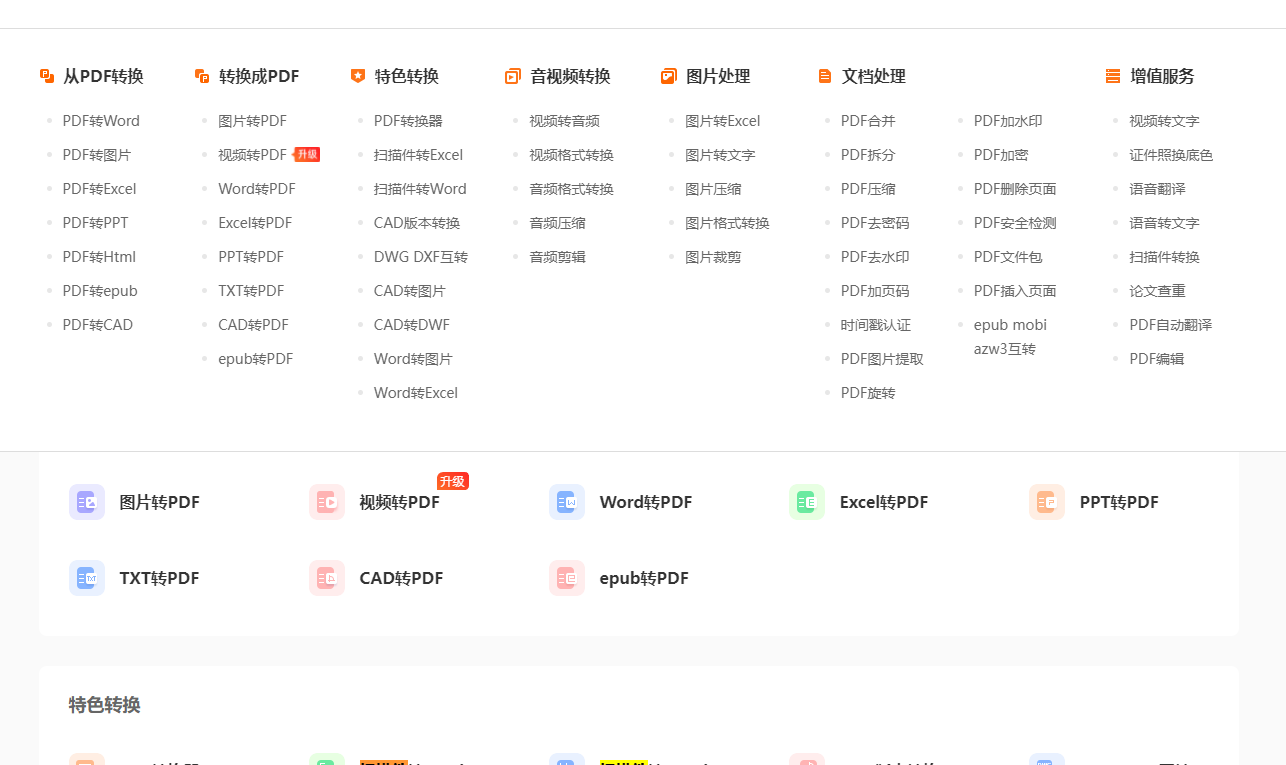The height and width of the screenshot is (765, 1286).
Task: Select 图片转文字 link
Action: coord(721,155)
